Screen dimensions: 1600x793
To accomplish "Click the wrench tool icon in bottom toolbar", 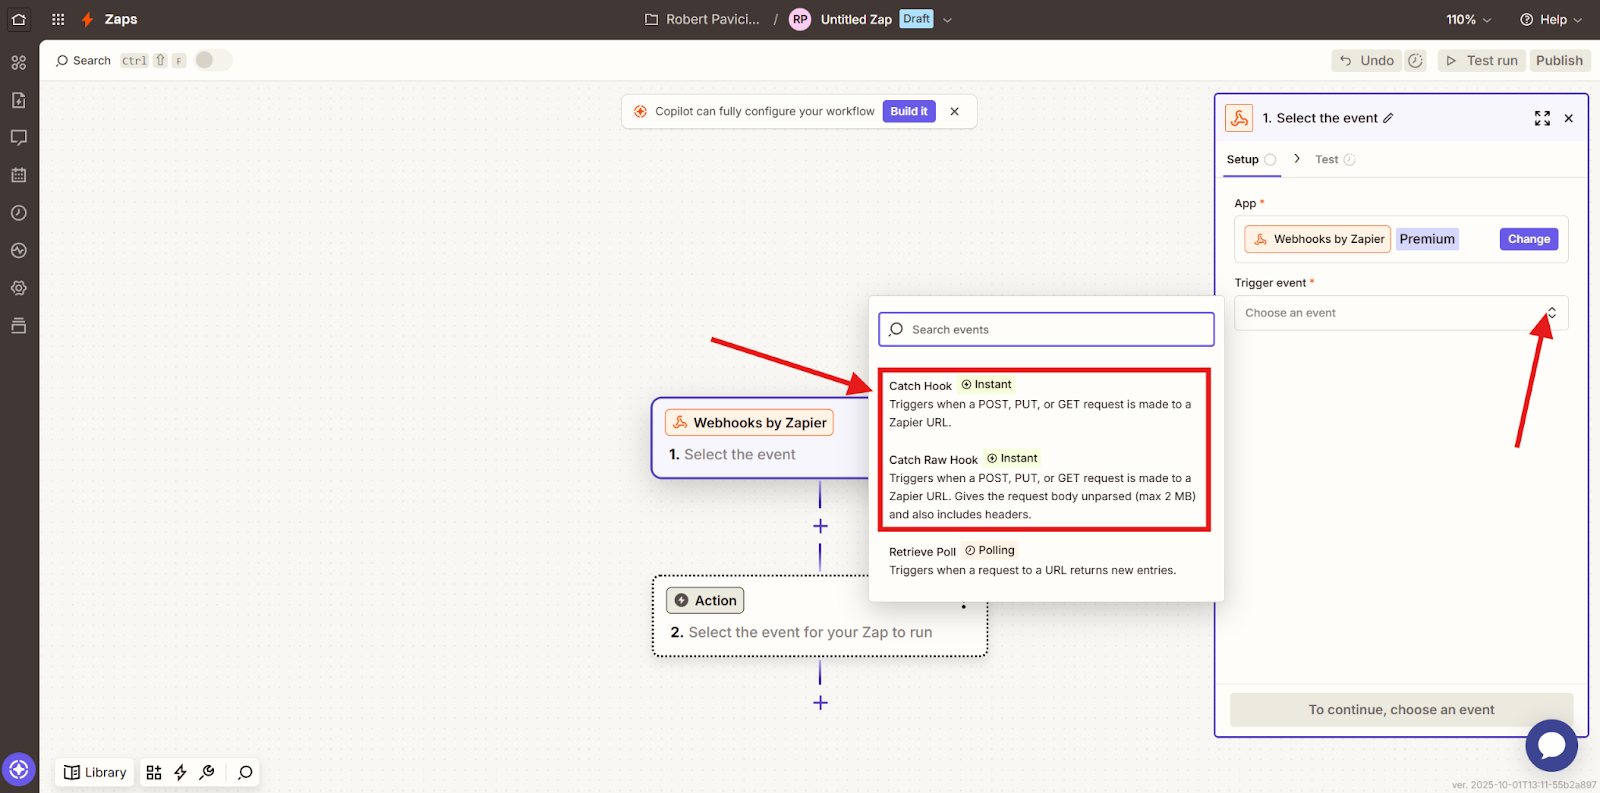I will click(207, 772).
